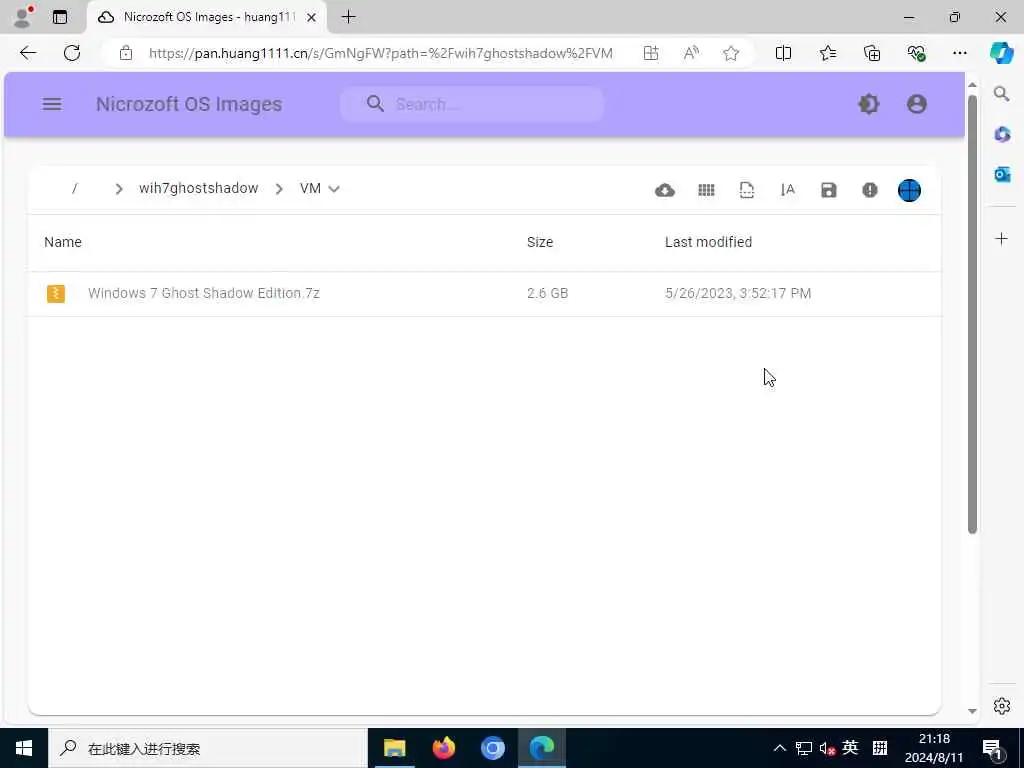Show hidden system tray icons chevron
Image resolution: width=1024 pixels, height=768 pixels.
coord(780,748)
